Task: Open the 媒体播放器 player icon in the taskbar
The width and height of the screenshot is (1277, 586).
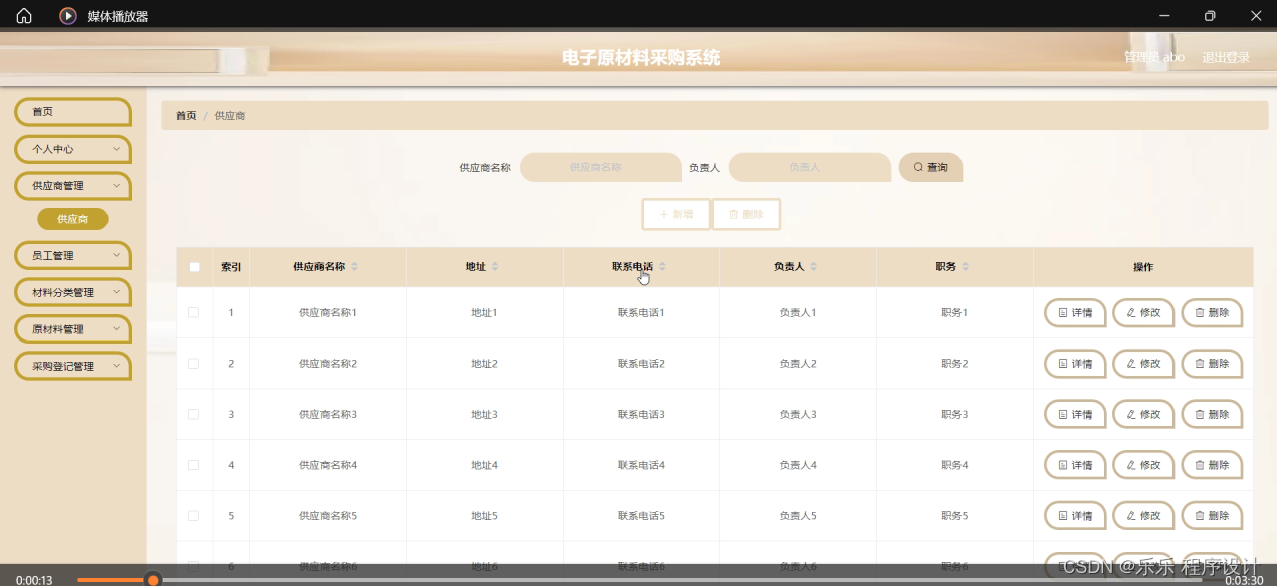Action: pos(67,15)
